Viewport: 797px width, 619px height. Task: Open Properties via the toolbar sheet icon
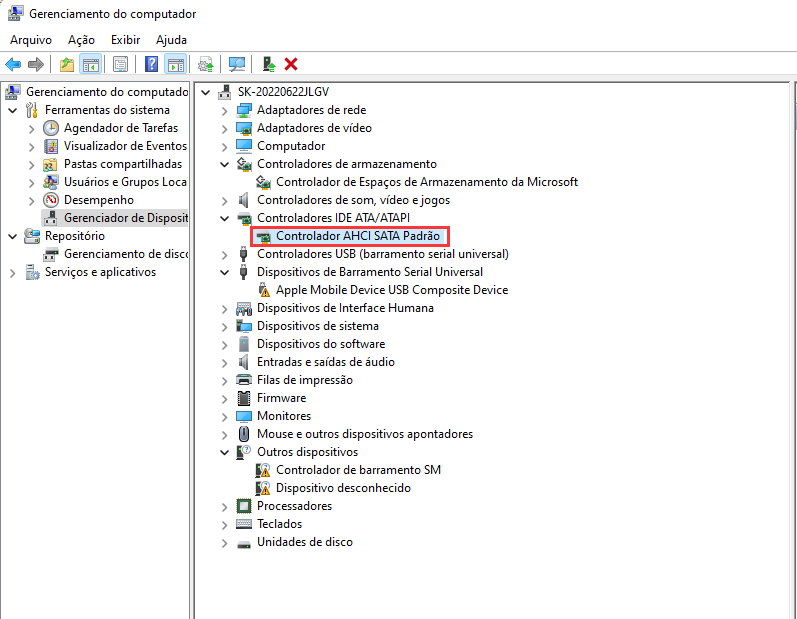pyautogui.click(x=120, y=65)
